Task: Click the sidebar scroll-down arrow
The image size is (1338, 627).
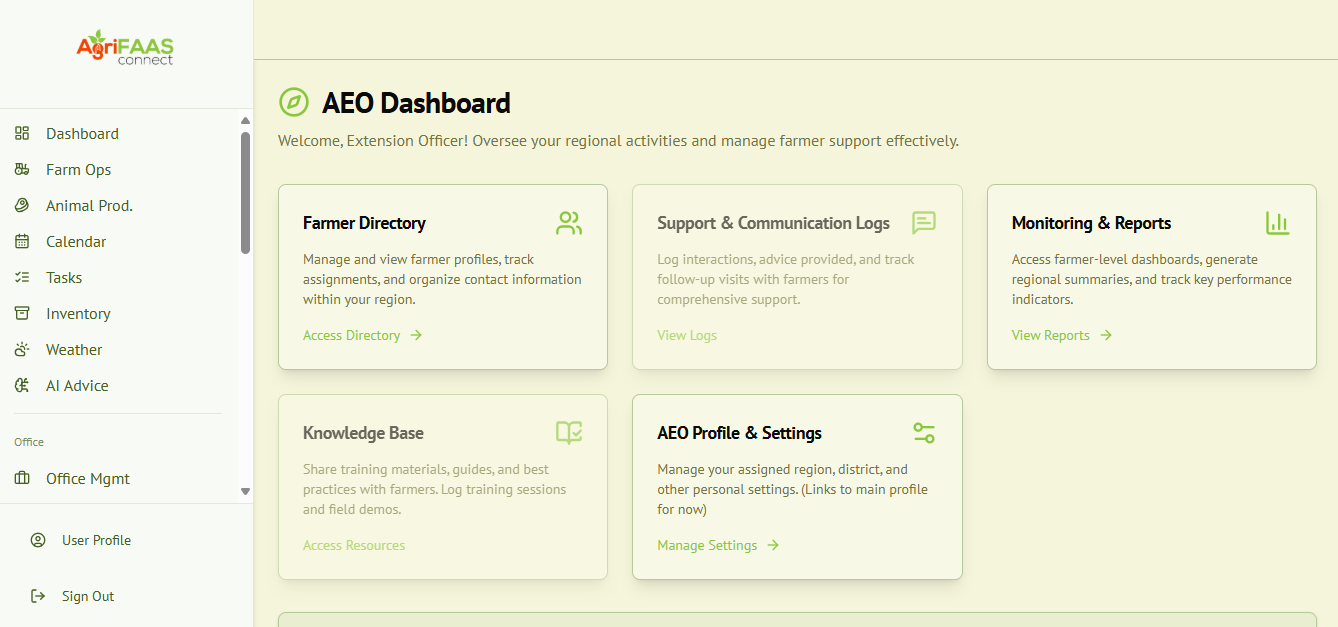Action: click(x=246, y=491)
